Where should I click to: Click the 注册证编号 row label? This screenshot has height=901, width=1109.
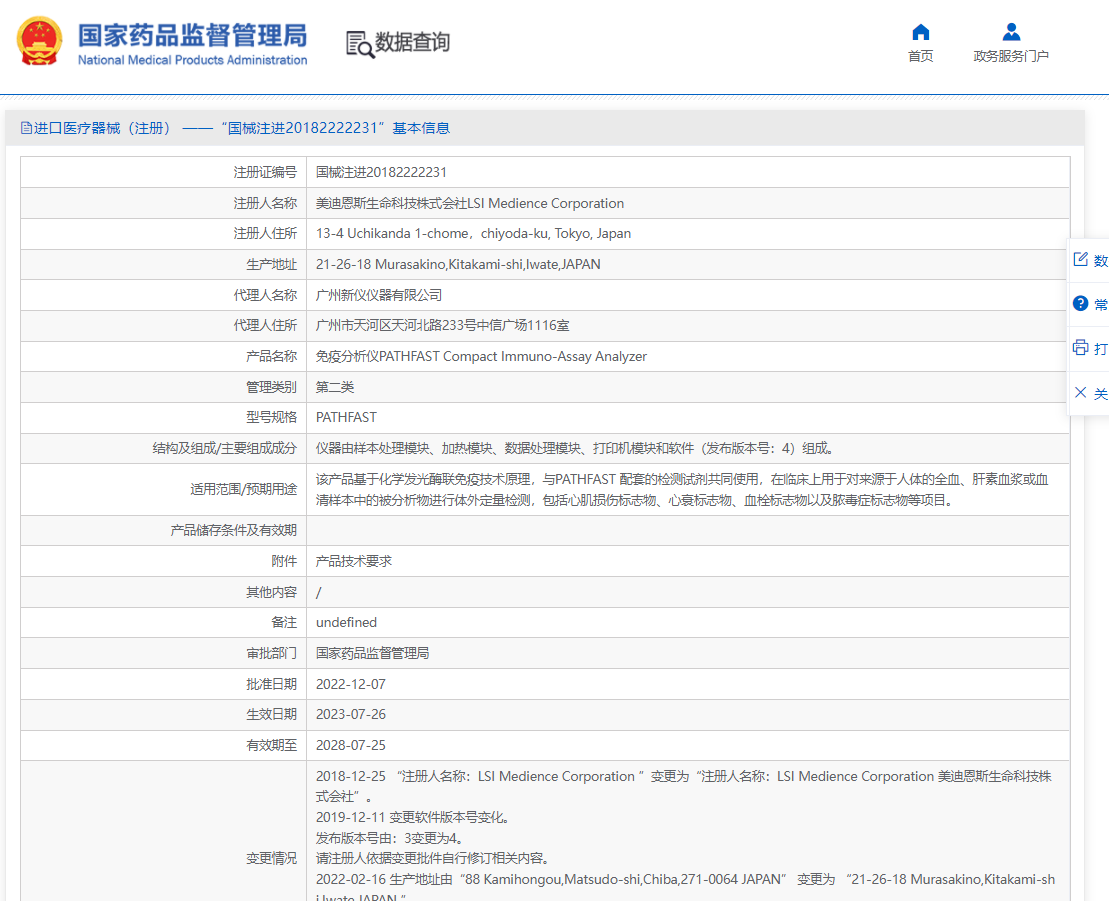tap(265, 173)
